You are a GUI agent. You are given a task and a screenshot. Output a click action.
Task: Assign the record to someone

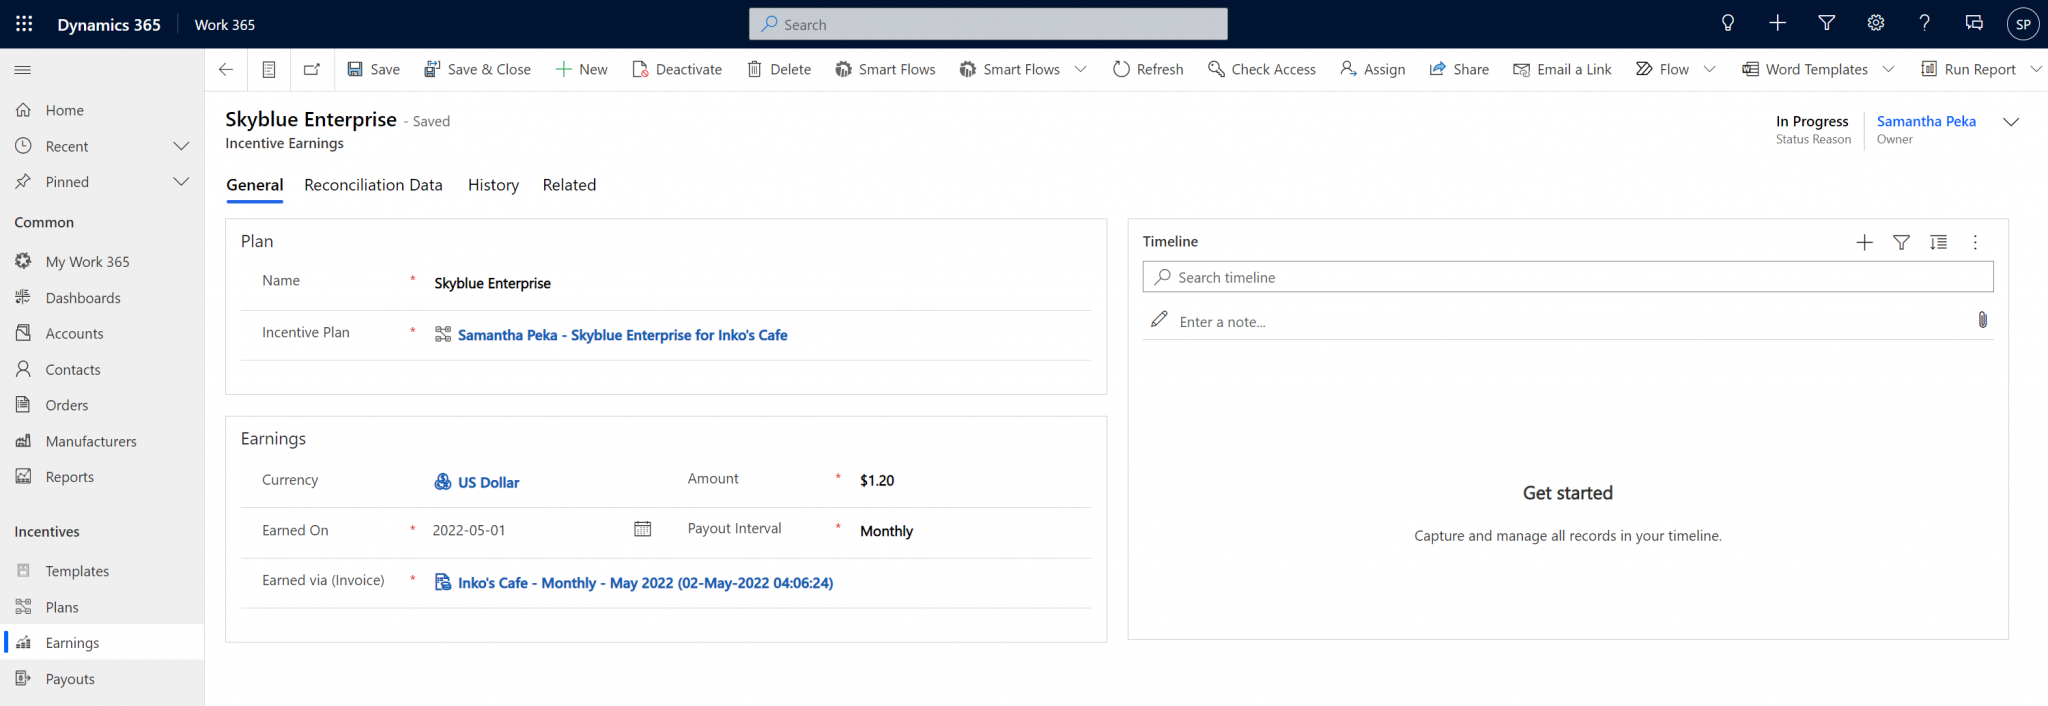click(1373, 69)
